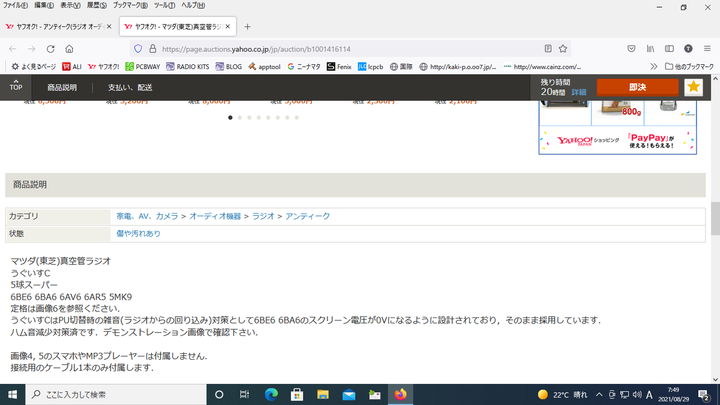The height and width of the screenshot is (405, 720).
Task: Click the 詳細 link beside remaining time
Action: coord(578,92)
